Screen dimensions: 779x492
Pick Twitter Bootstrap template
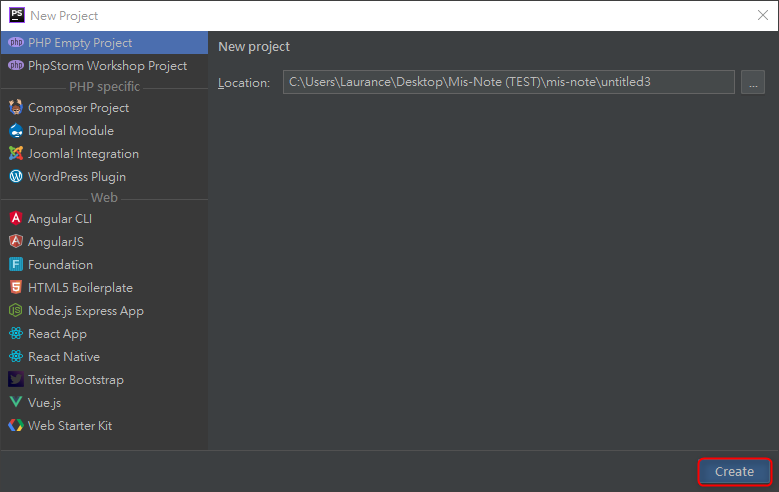click(x=104, y=380)
